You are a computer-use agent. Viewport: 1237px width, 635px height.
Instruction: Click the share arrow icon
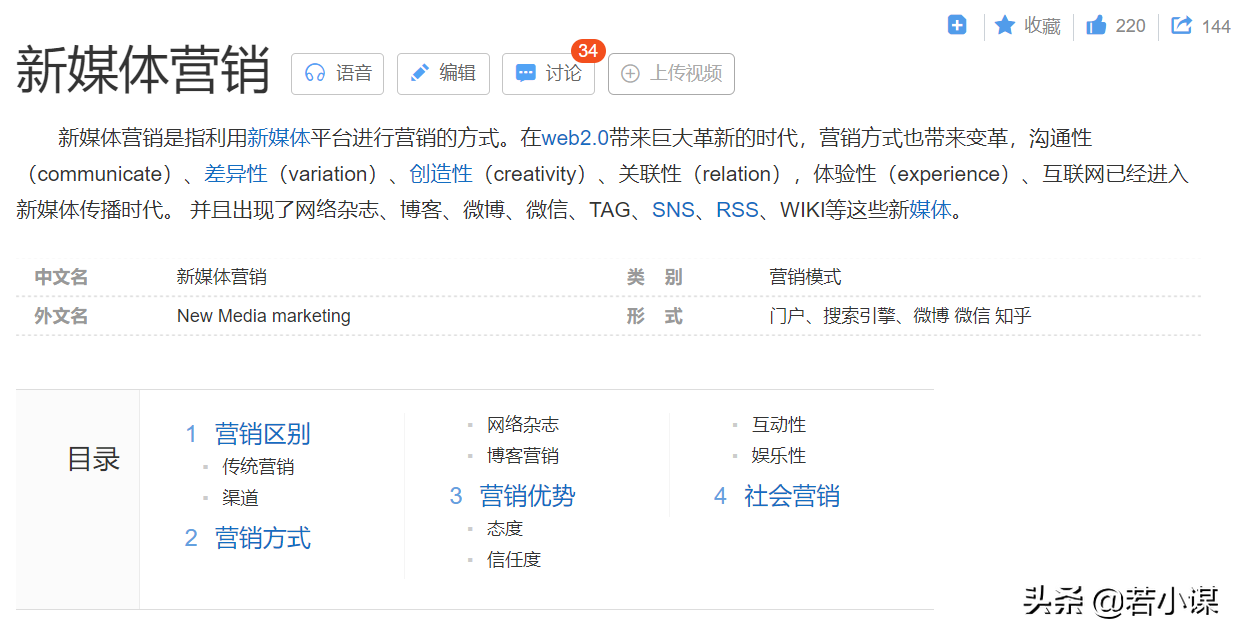[1182, 25]
